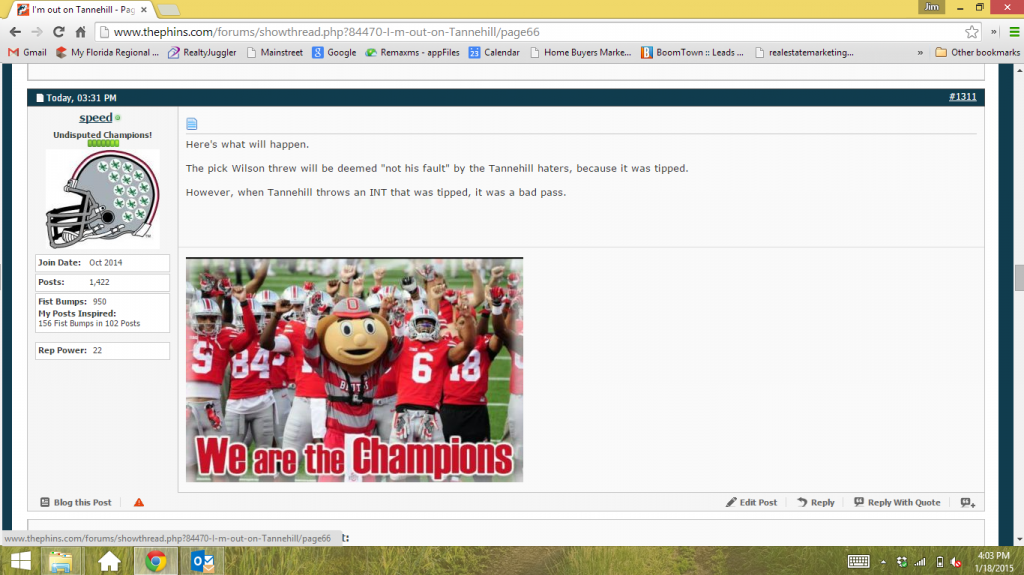The height and width of the screenshot is (575, 1024).
Task: Click Edit Post button
Action: tap(751, 502)
